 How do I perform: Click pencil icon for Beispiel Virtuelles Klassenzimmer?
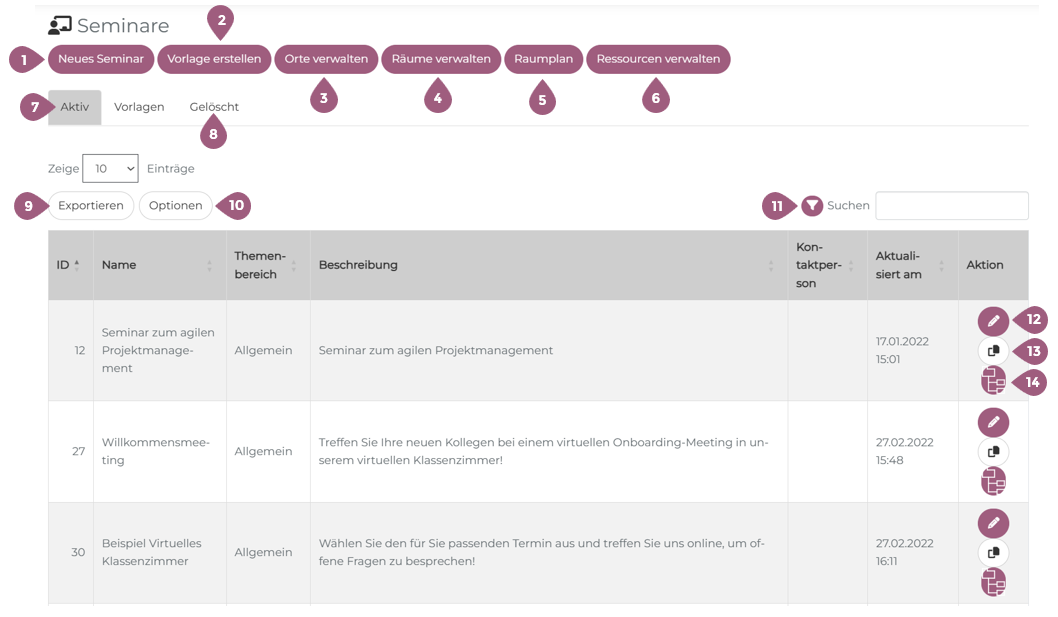click(993, 523)
